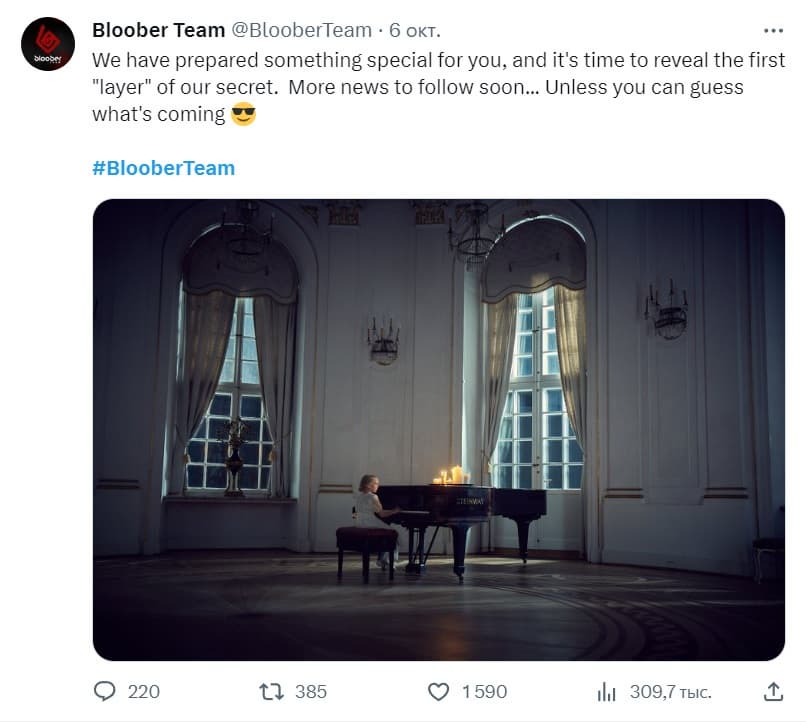
Task: Click the retweet arrows icon
Action: click(x=271, y=691)
